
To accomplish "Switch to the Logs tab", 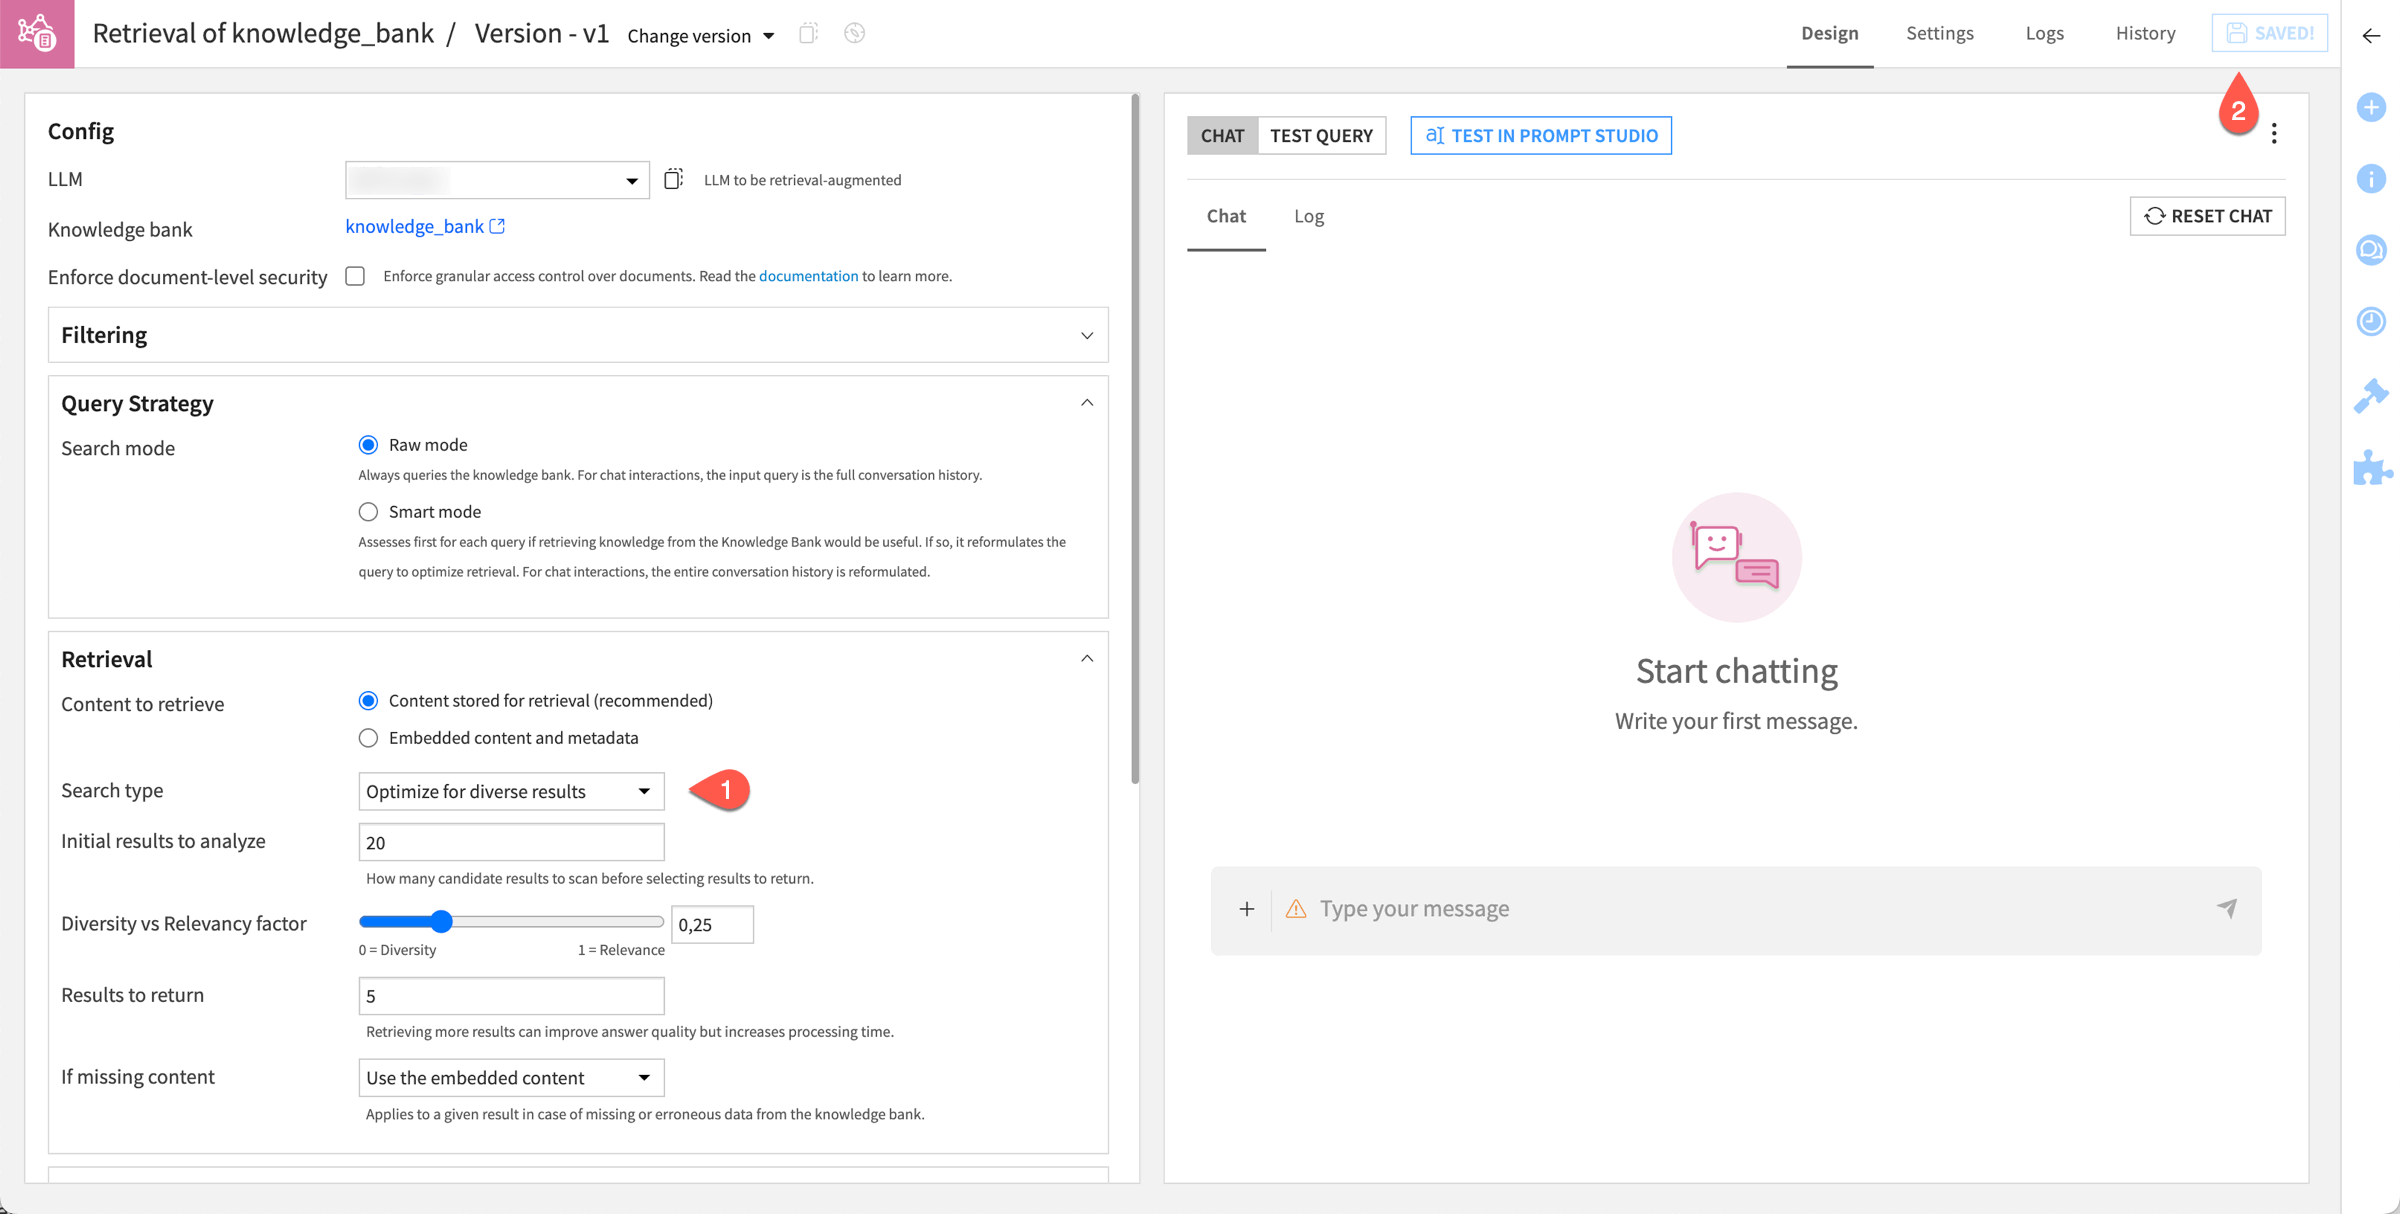I will (2044, 33).
